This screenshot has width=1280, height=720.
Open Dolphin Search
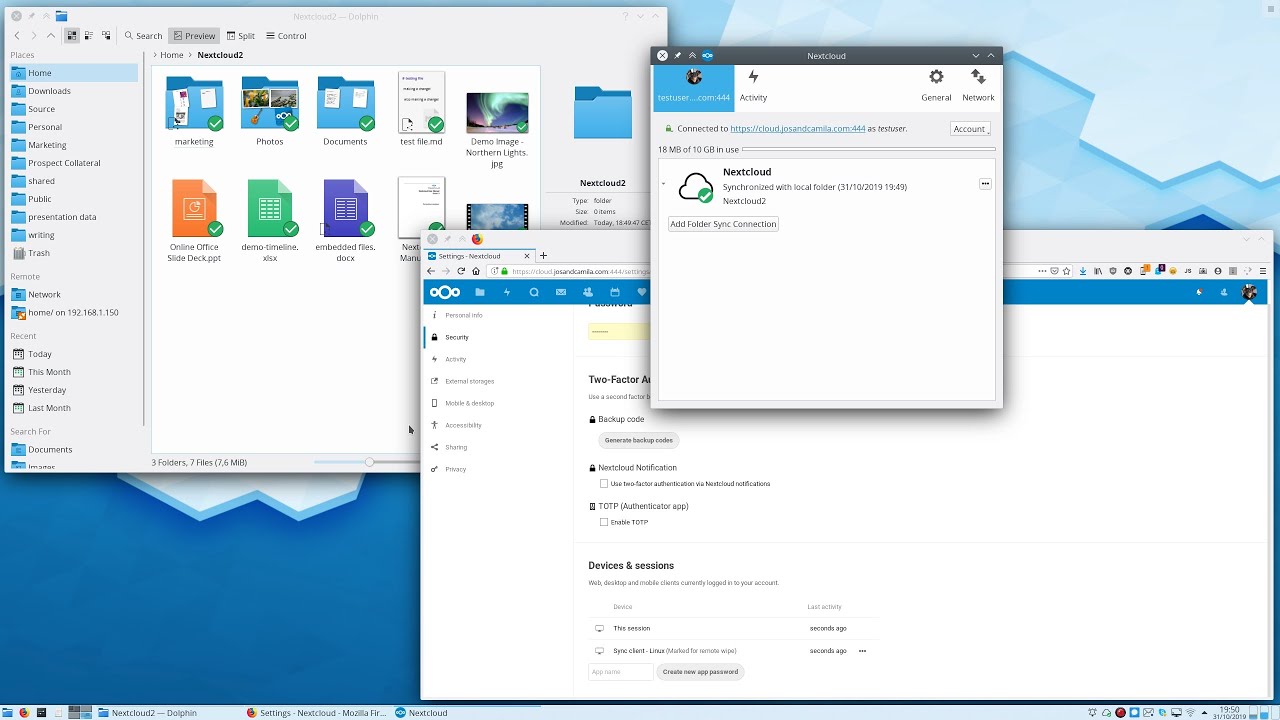click(x=143, y=35)
